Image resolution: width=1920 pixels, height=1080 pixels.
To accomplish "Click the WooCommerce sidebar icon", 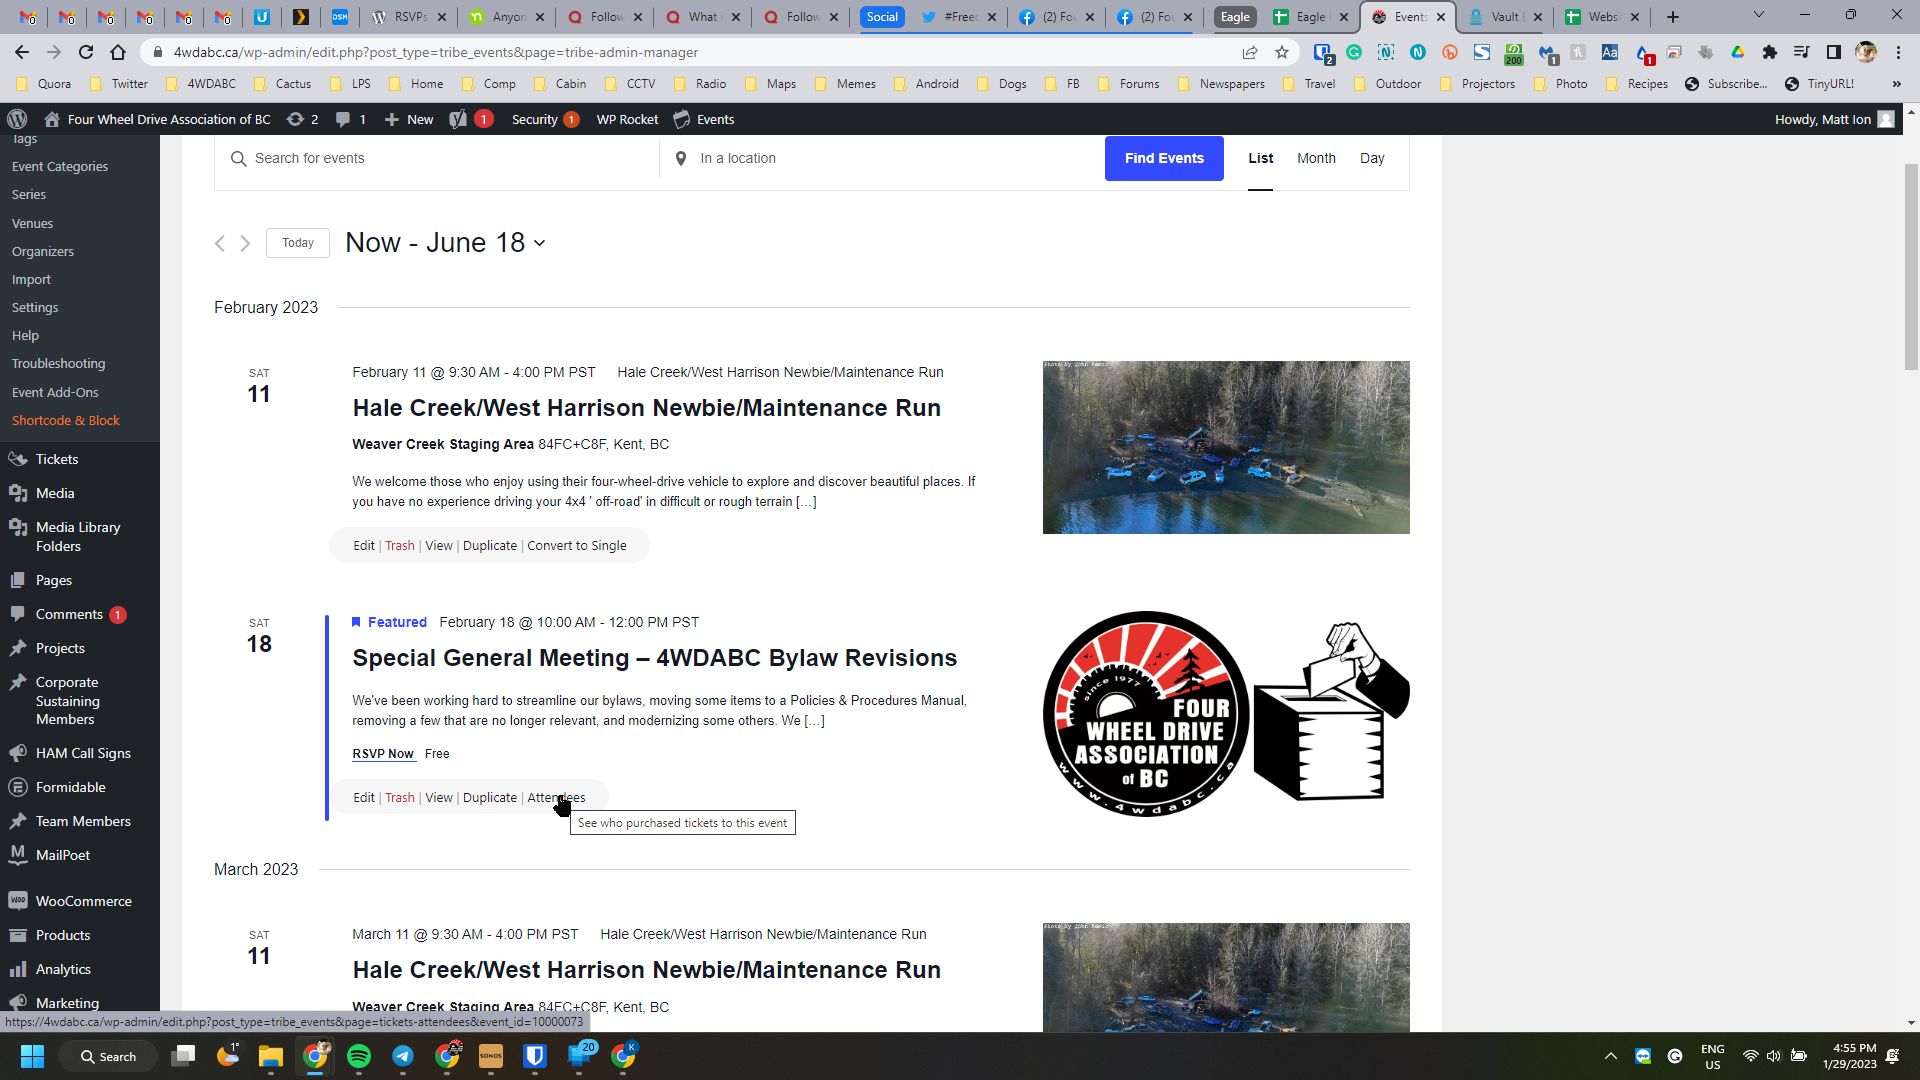I will click(x=18, y=901).
